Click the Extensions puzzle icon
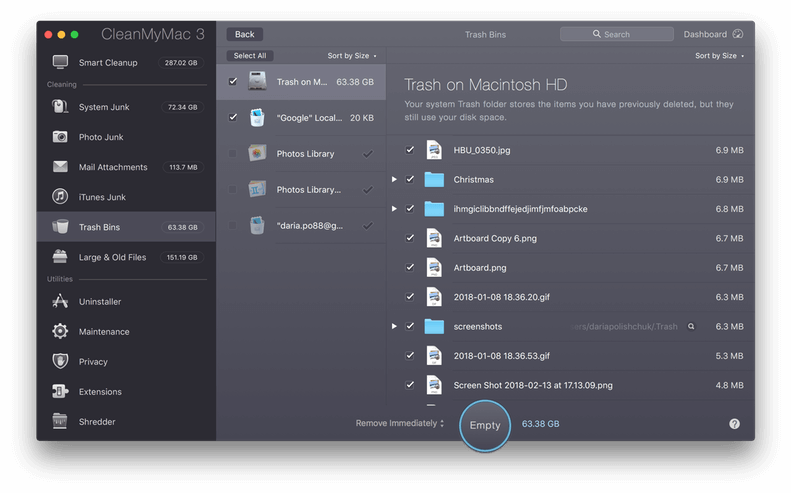 [60, 391]
